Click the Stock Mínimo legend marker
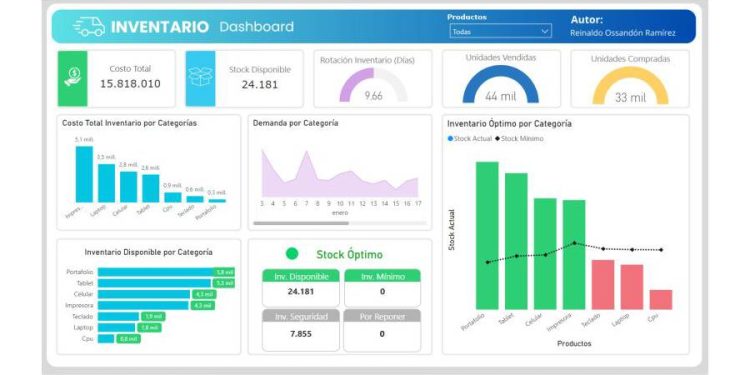The image size is (750, 375). point(497,139)
